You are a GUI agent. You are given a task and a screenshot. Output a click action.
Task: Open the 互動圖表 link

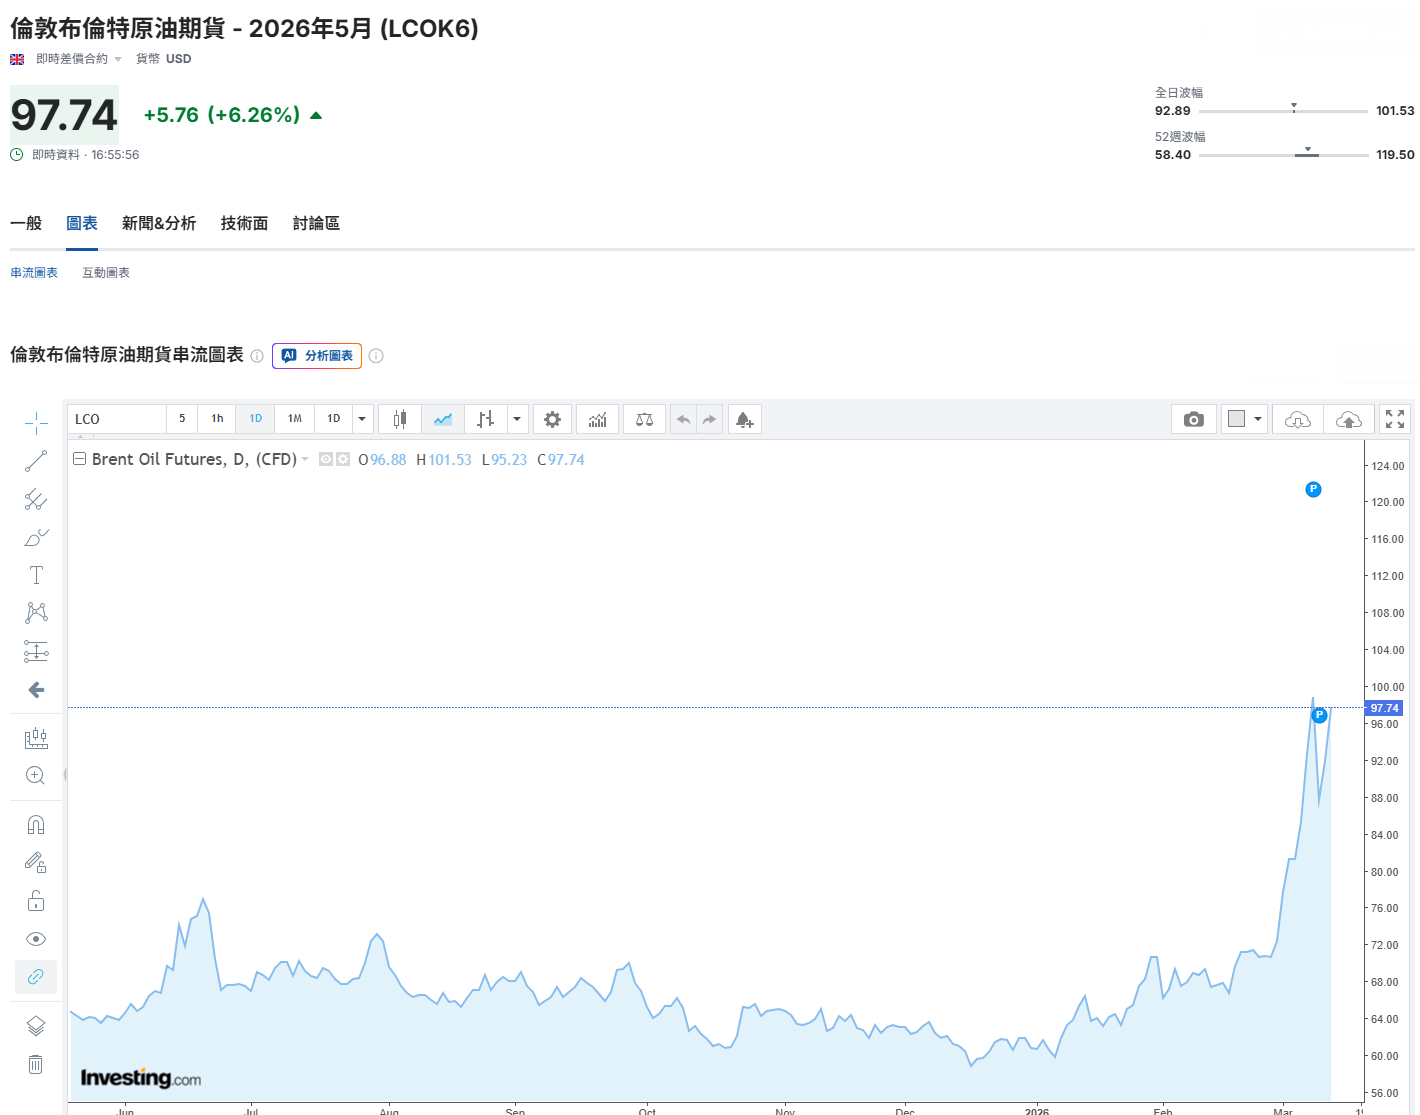[x=106, y=273]
